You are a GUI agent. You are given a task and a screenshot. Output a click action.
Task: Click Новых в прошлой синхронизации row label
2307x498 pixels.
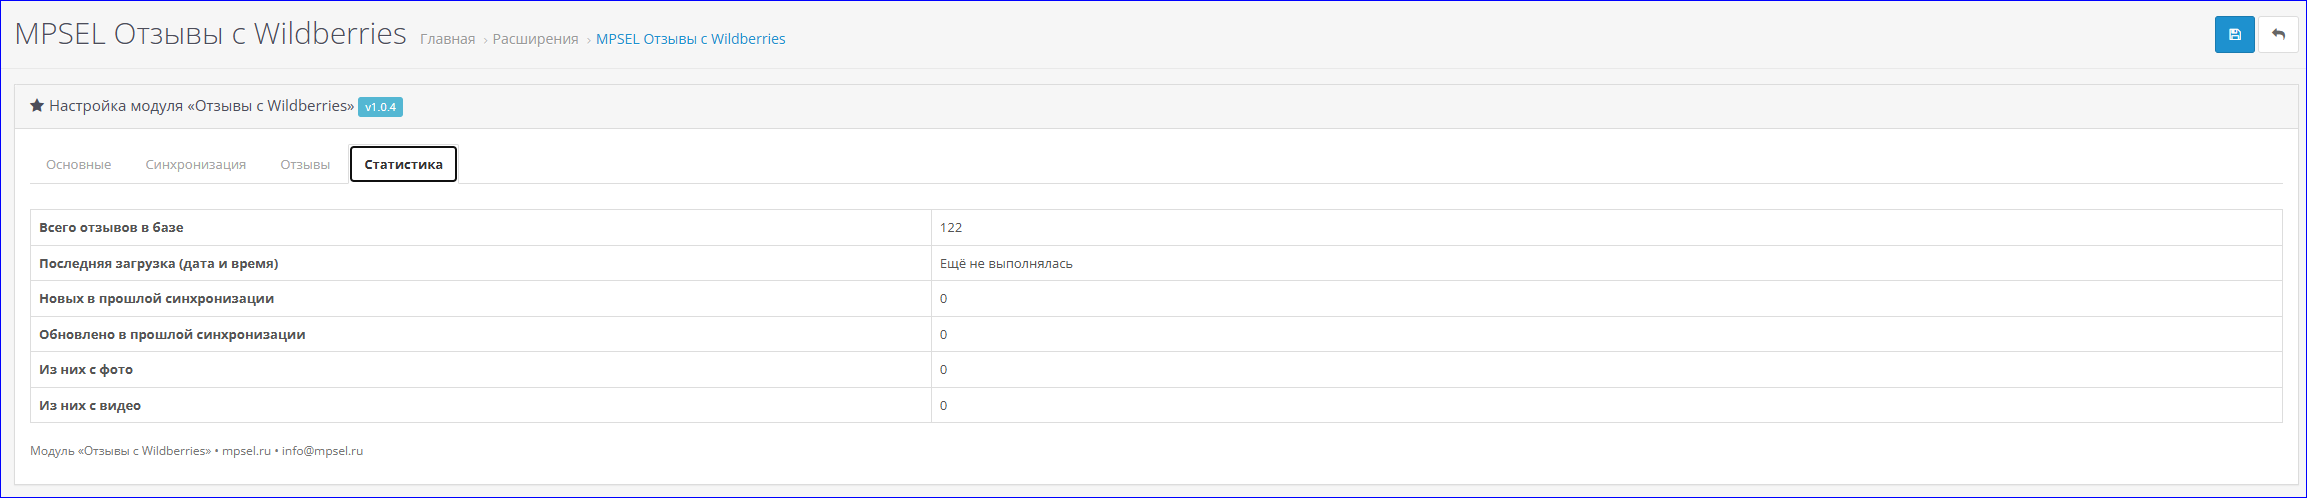[x=156, y=298]
